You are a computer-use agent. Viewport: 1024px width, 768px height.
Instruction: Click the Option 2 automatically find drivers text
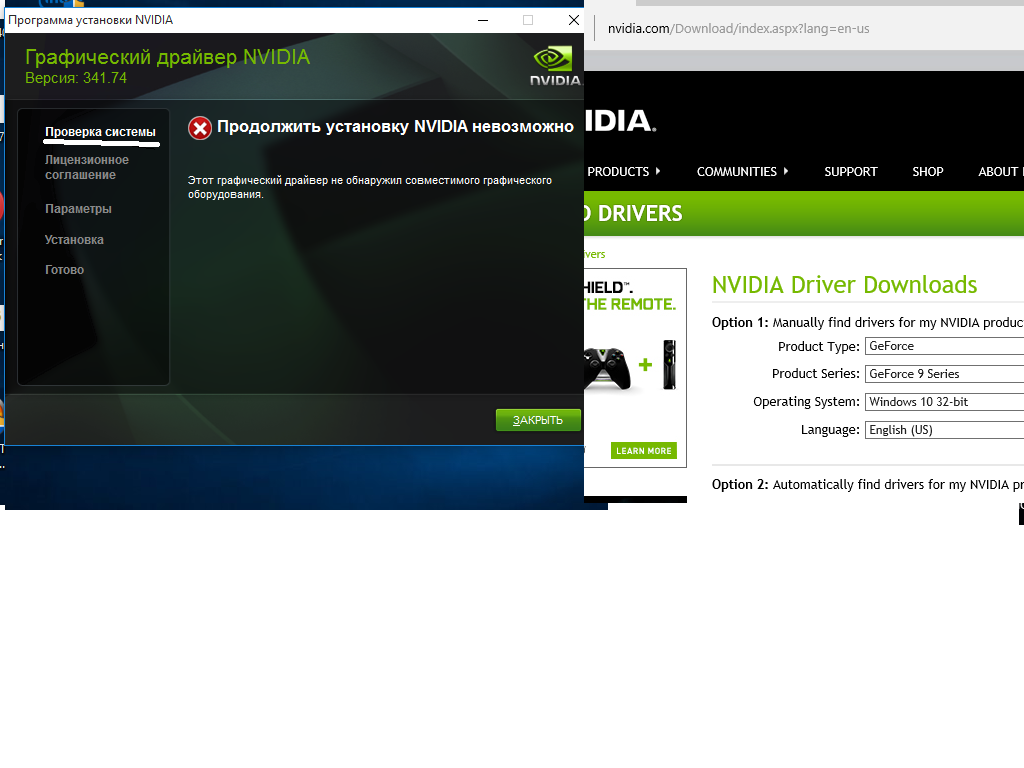[868, 485]
